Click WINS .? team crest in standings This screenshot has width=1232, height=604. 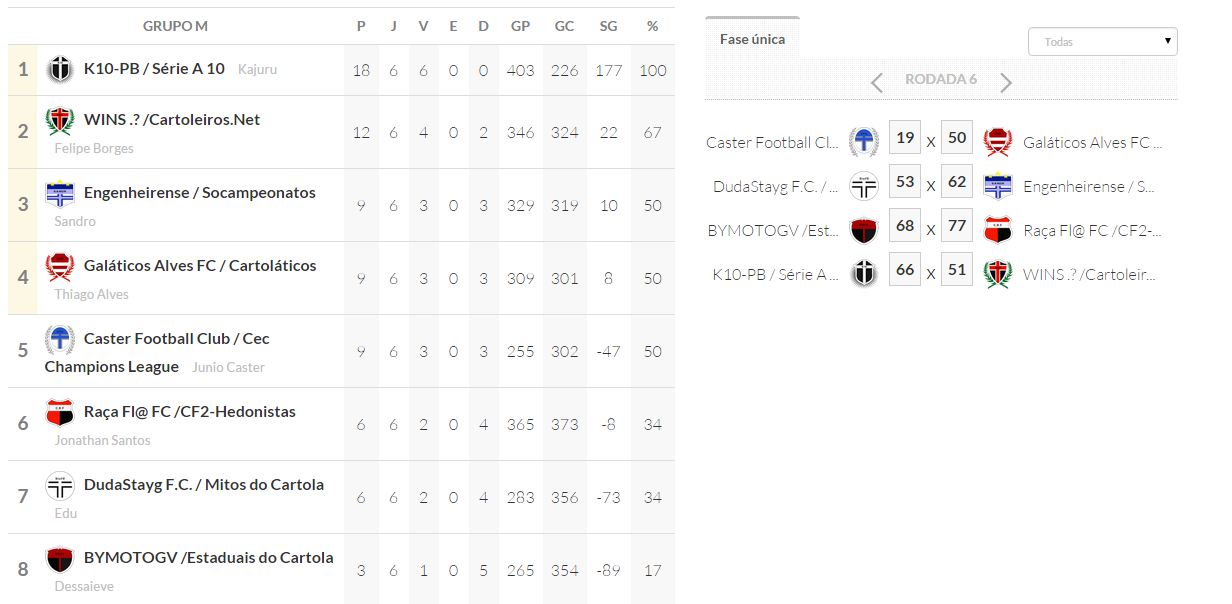60,121
